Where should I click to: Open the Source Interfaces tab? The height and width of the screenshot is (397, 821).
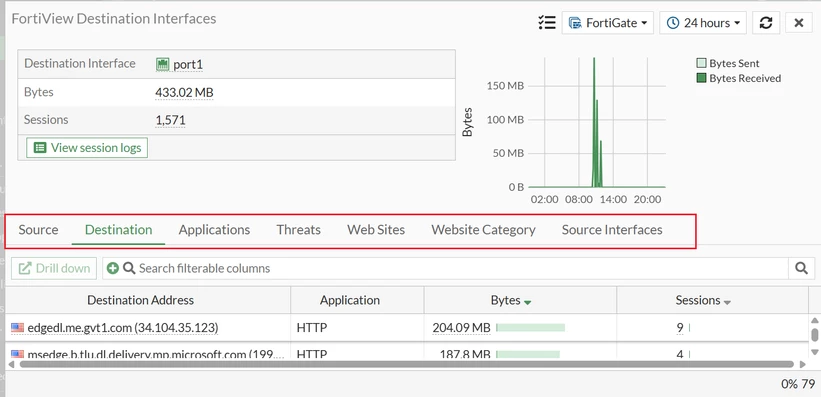(612, 230)
